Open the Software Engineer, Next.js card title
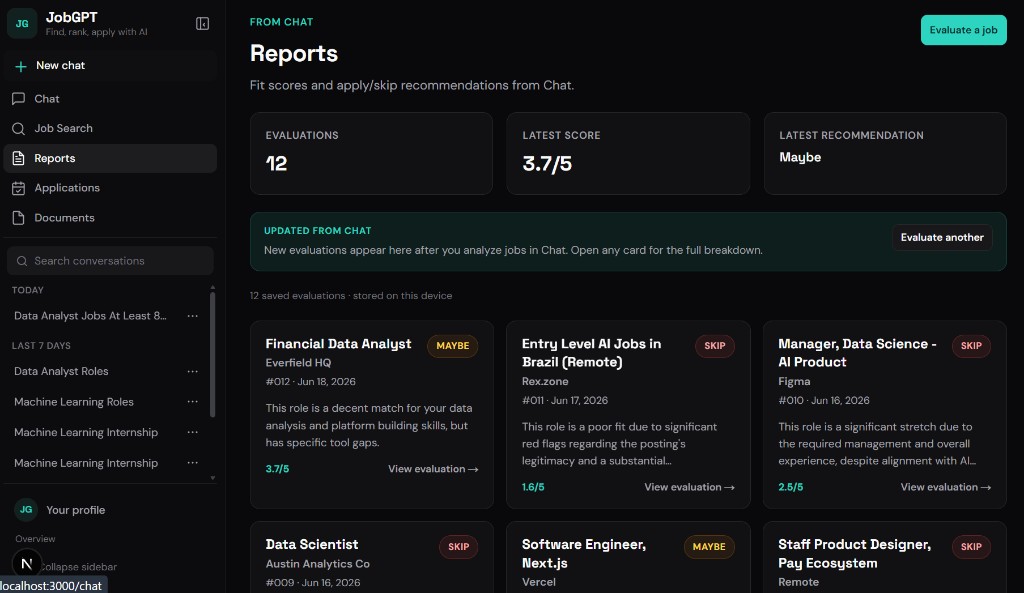Screen dimensions: 1024x593 584,554
